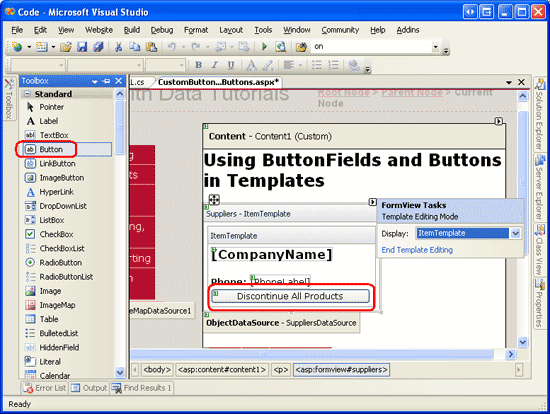Screen dimensions: 550x414
Task: Open the Display template dropdown
Action: coord(515,233)
